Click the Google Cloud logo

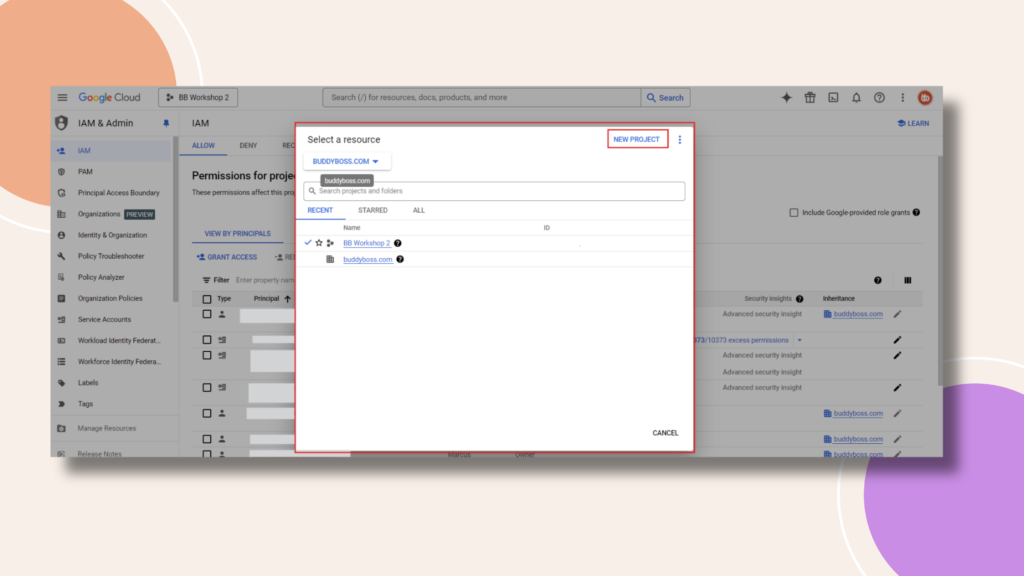(109, 97)
